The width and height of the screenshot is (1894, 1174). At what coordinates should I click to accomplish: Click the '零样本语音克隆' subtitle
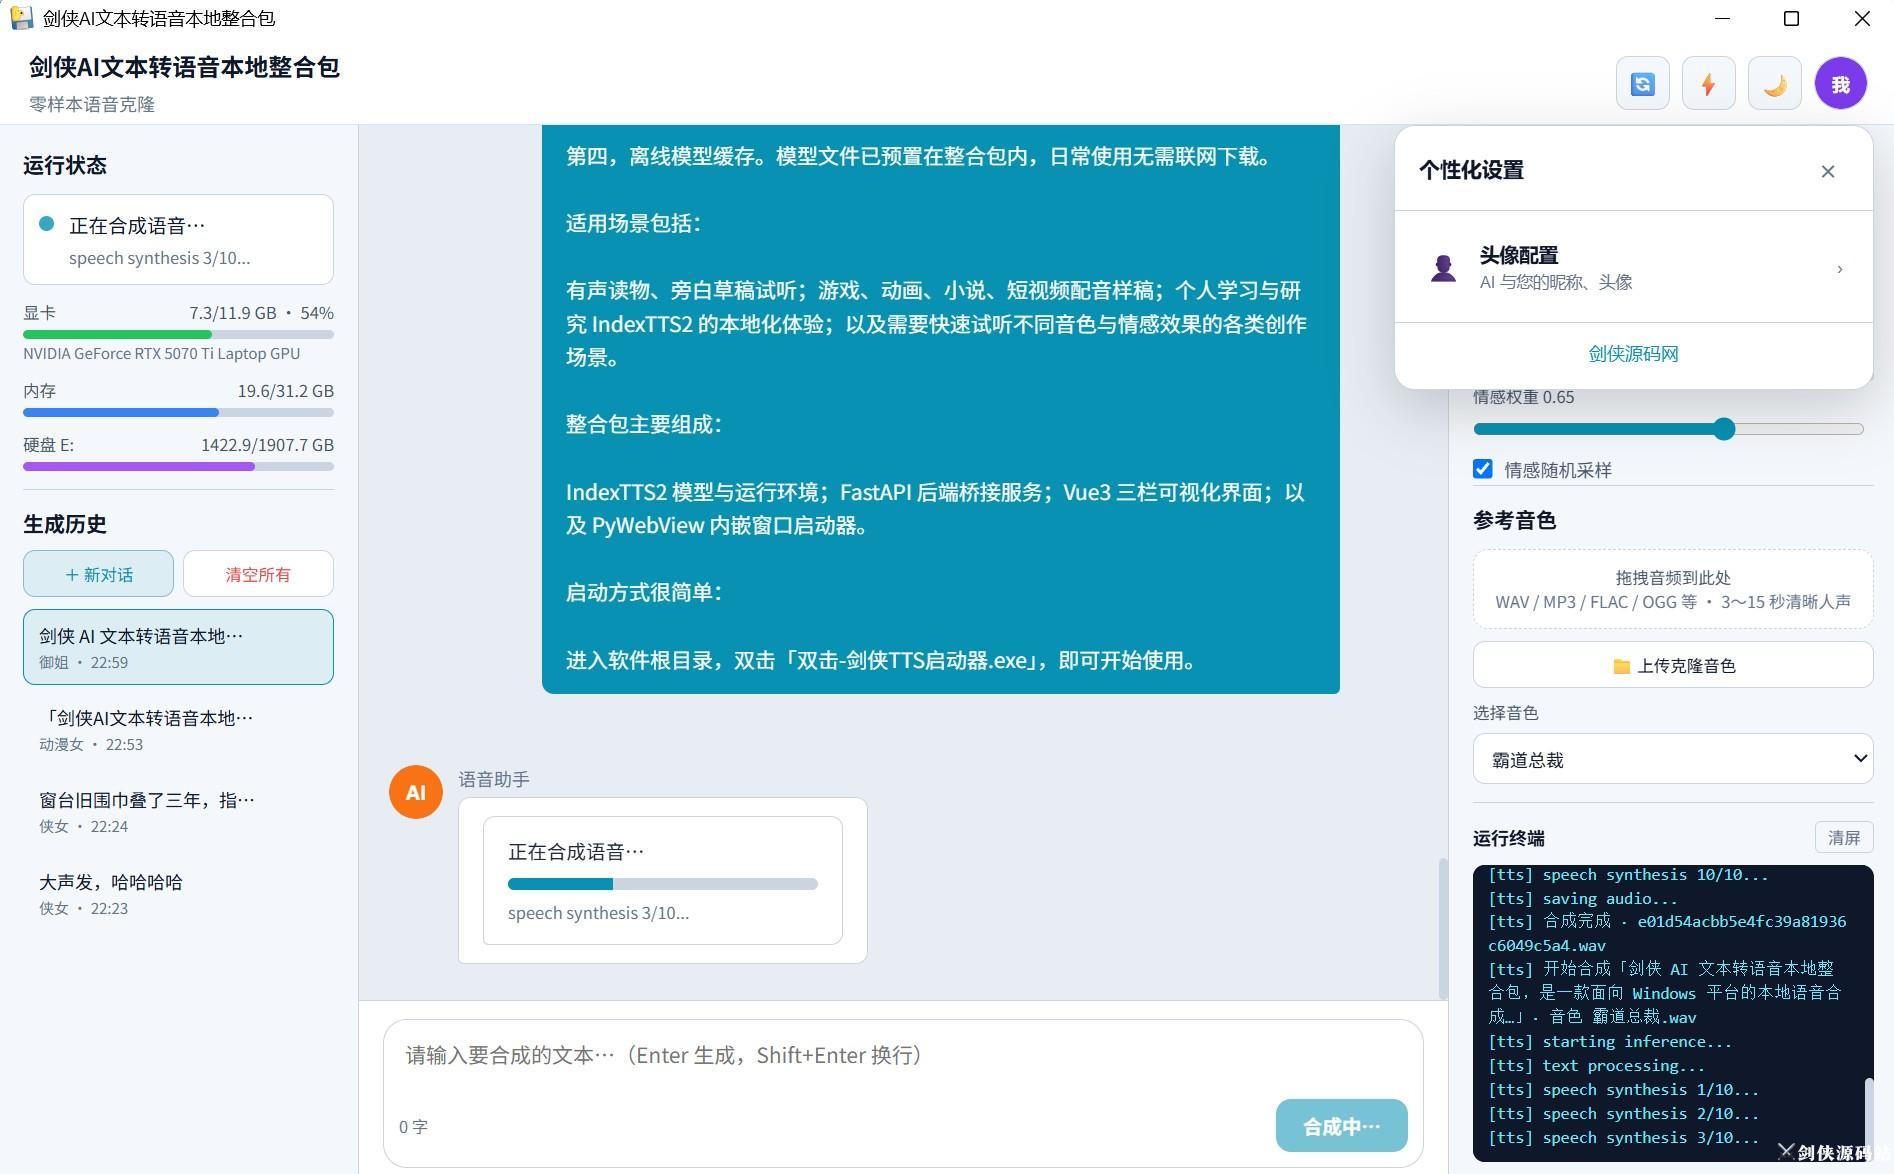pyautogui.click(x=92, y=104)
